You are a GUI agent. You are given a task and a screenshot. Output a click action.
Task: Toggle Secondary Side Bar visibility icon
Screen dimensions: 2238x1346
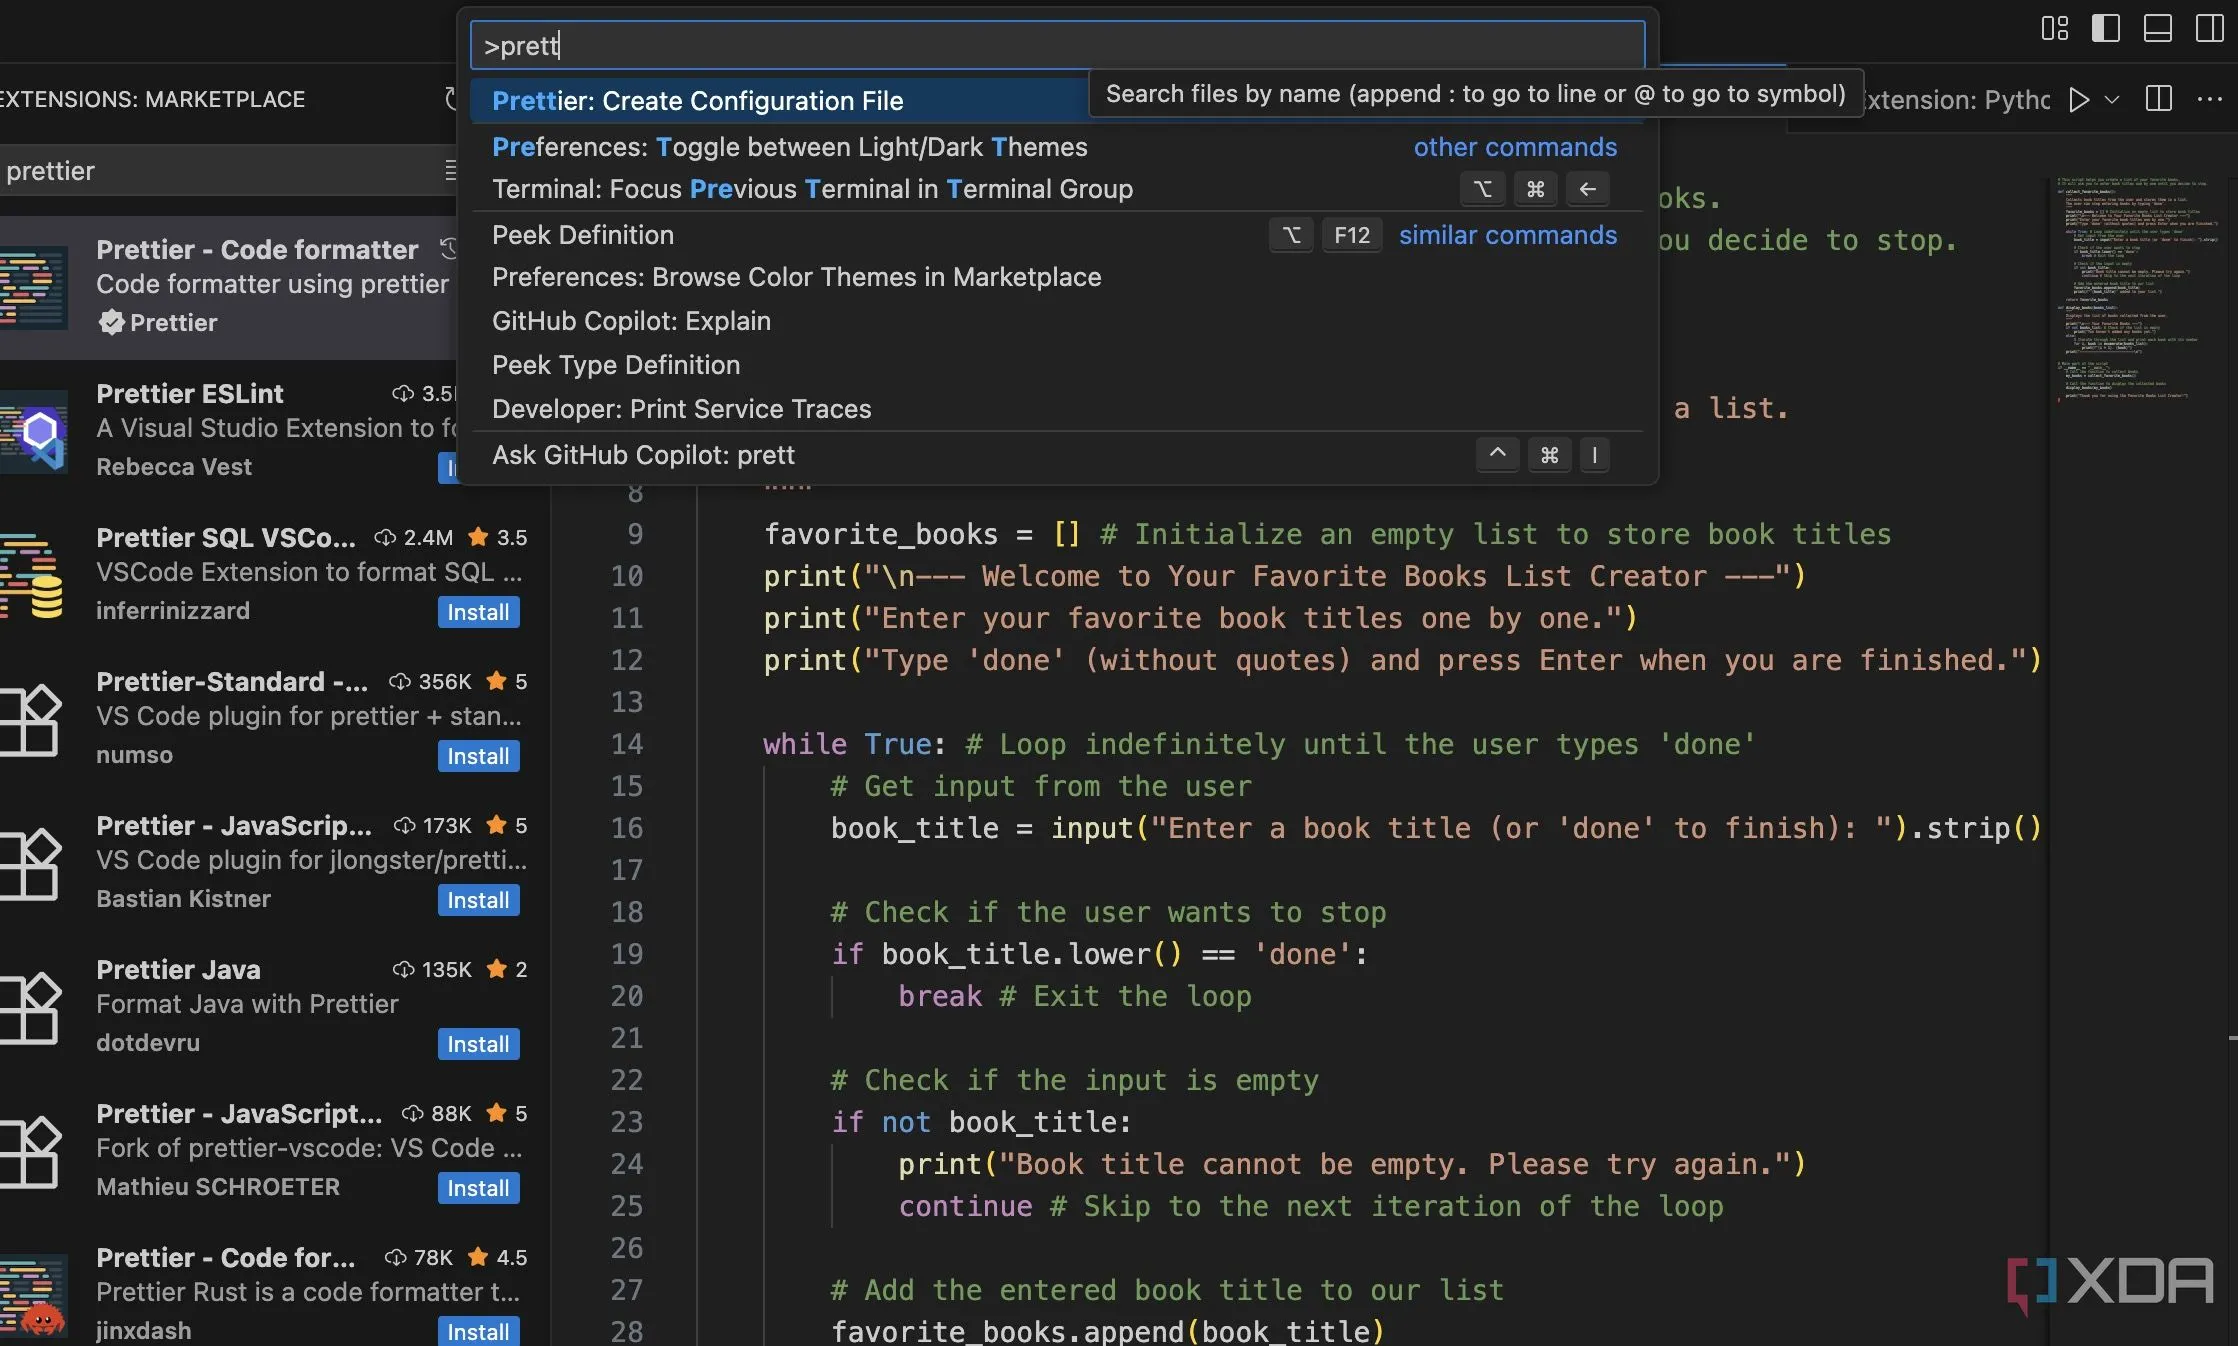click(x=2209, y=29)
